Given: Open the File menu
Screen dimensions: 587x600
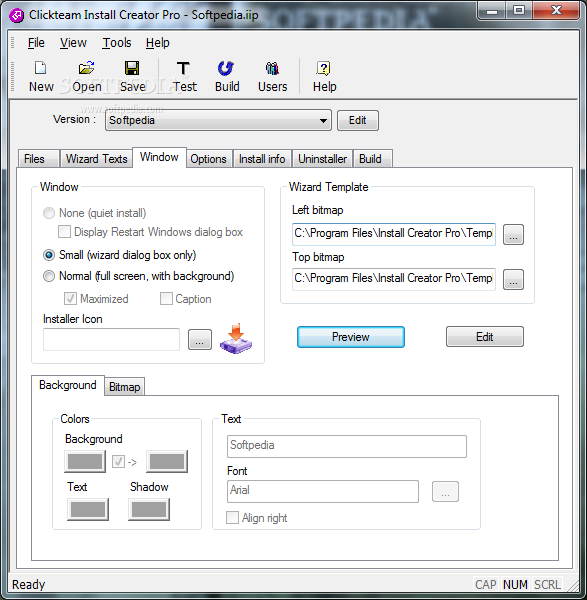Looking at the screenshot, I should (x=36, y=43).
